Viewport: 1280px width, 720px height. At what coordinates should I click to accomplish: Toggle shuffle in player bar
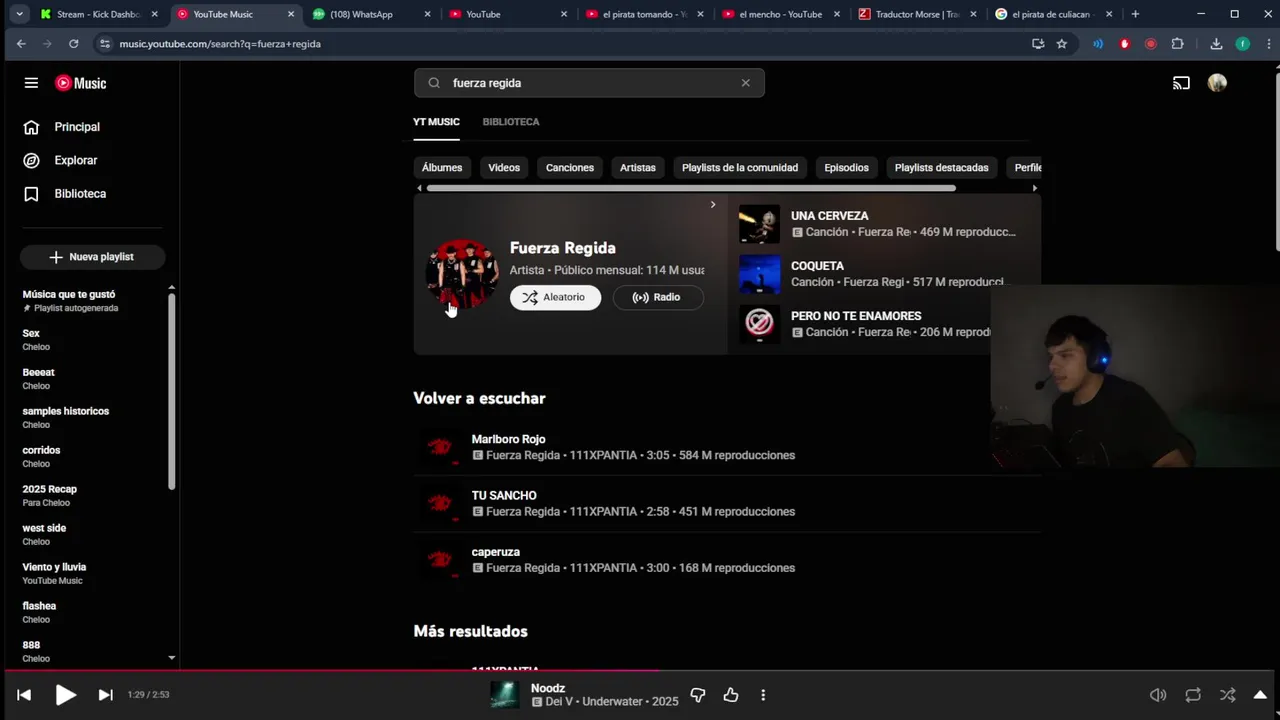click(x=1227, y=695)
